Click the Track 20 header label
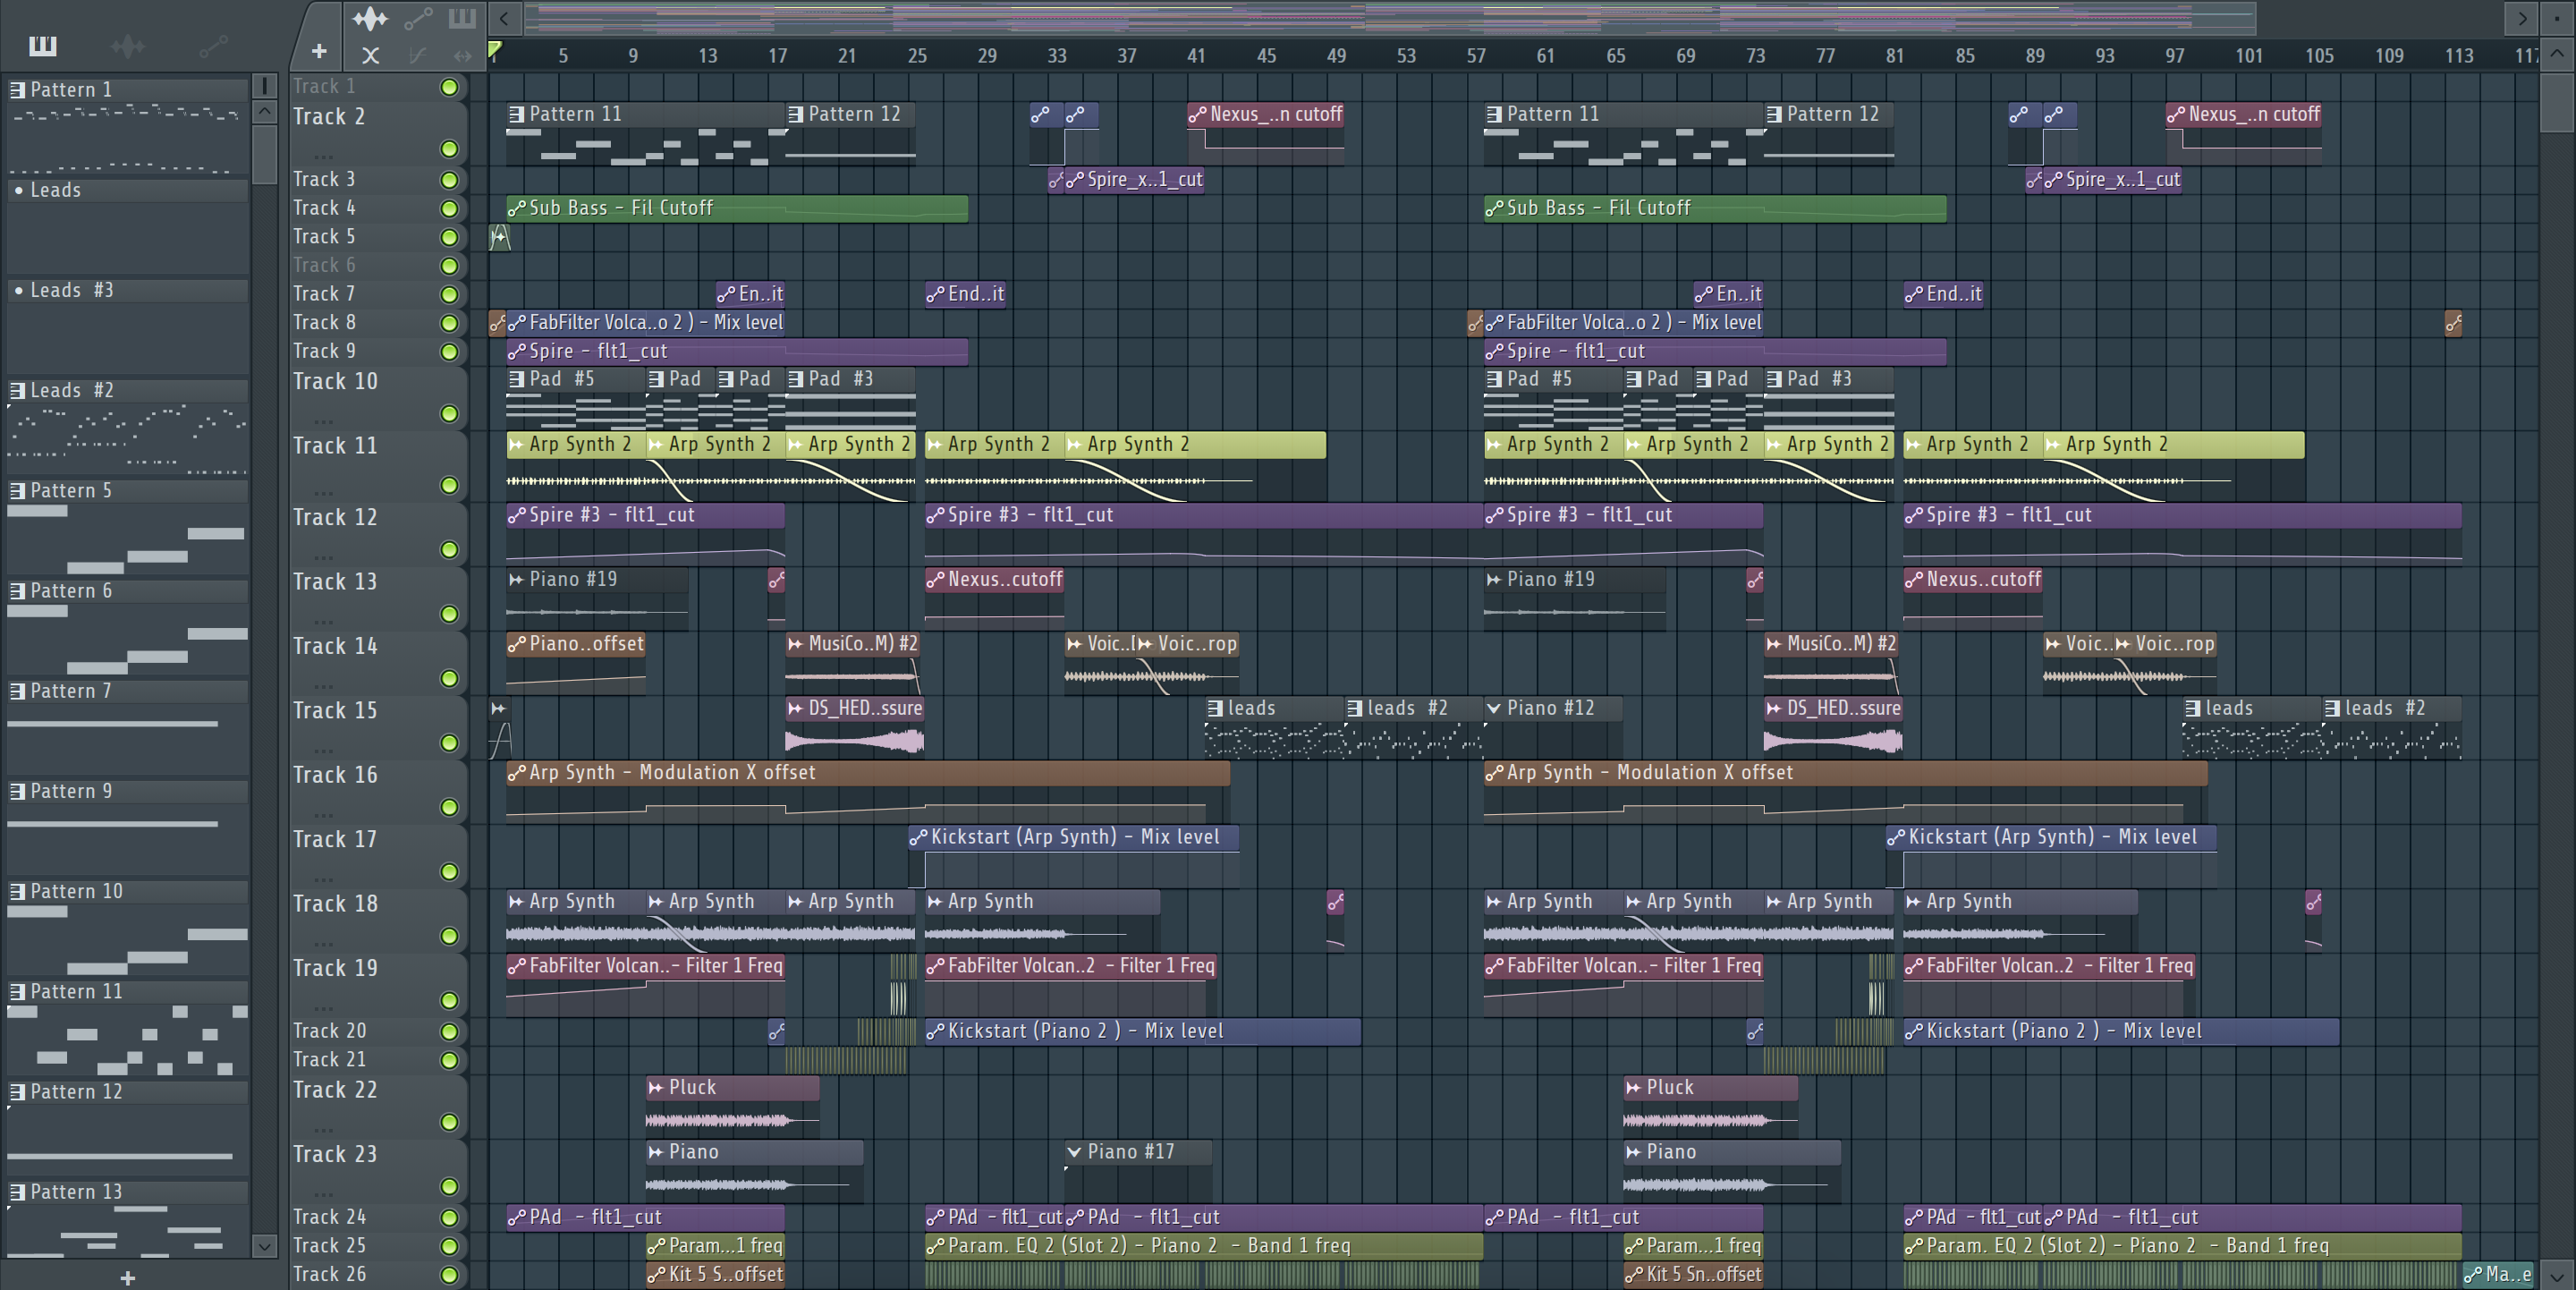The width and height of the screenshot is (2576, 1290). coord(330,1031)
